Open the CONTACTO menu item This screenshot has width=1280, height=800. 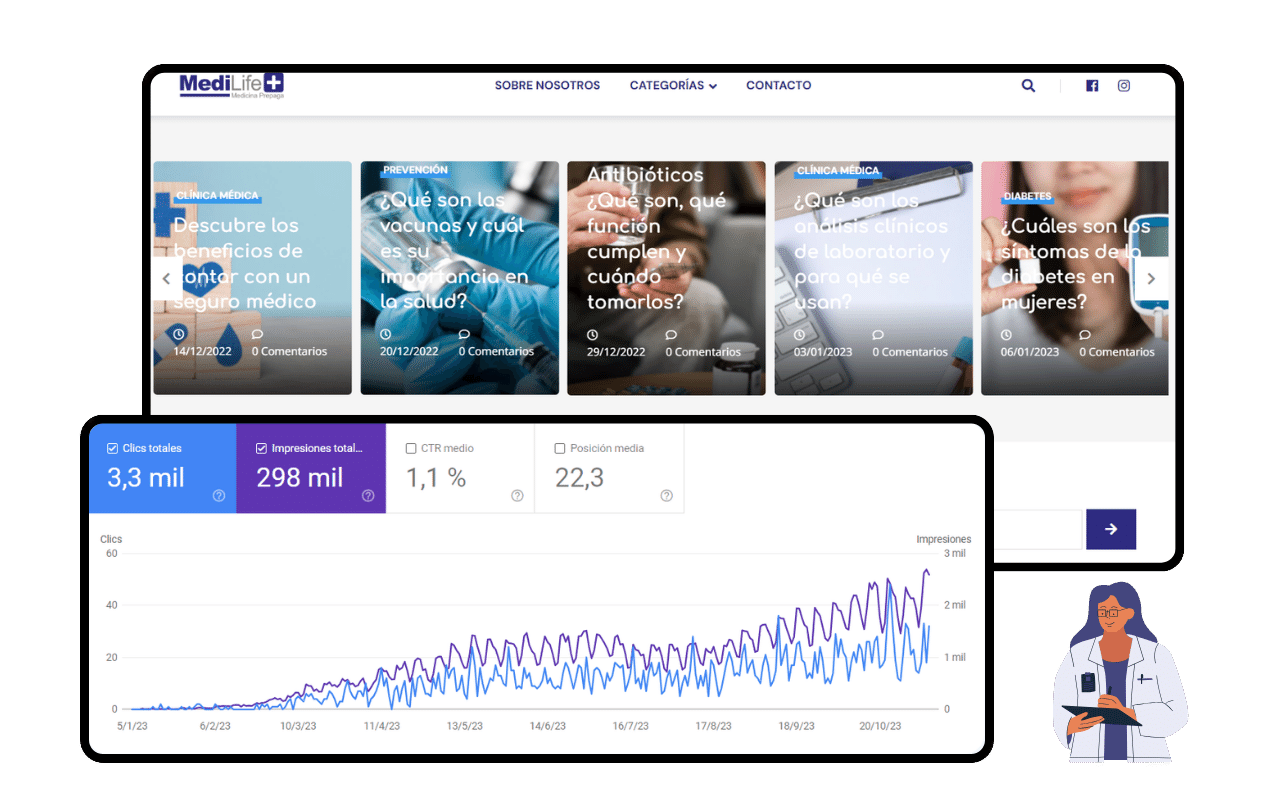(778, 86)
